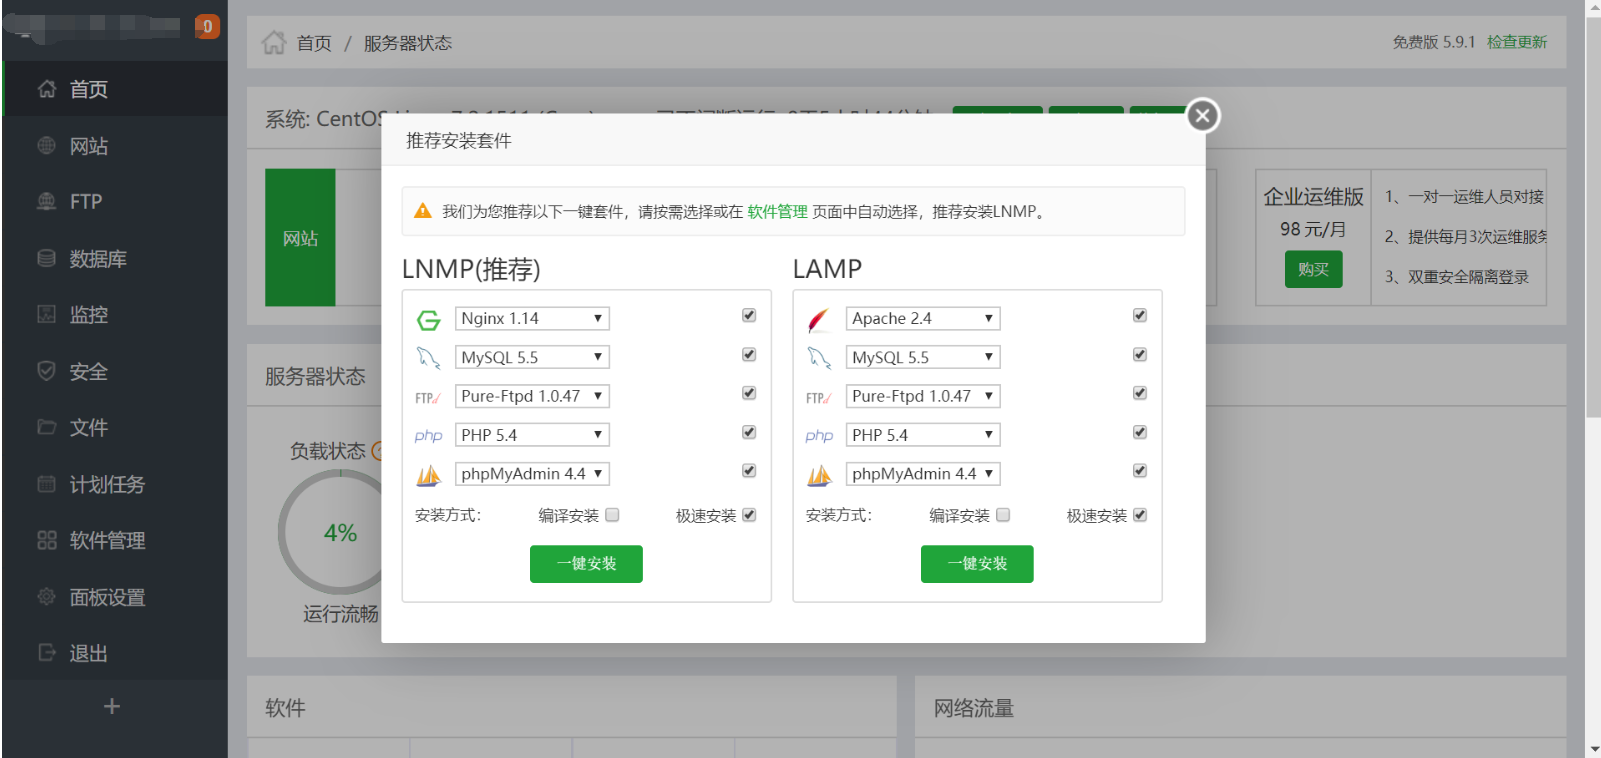Uncheck the Nginx 1.14 checkbox in LNMP
1601x758 pixels.
point(749,315)
